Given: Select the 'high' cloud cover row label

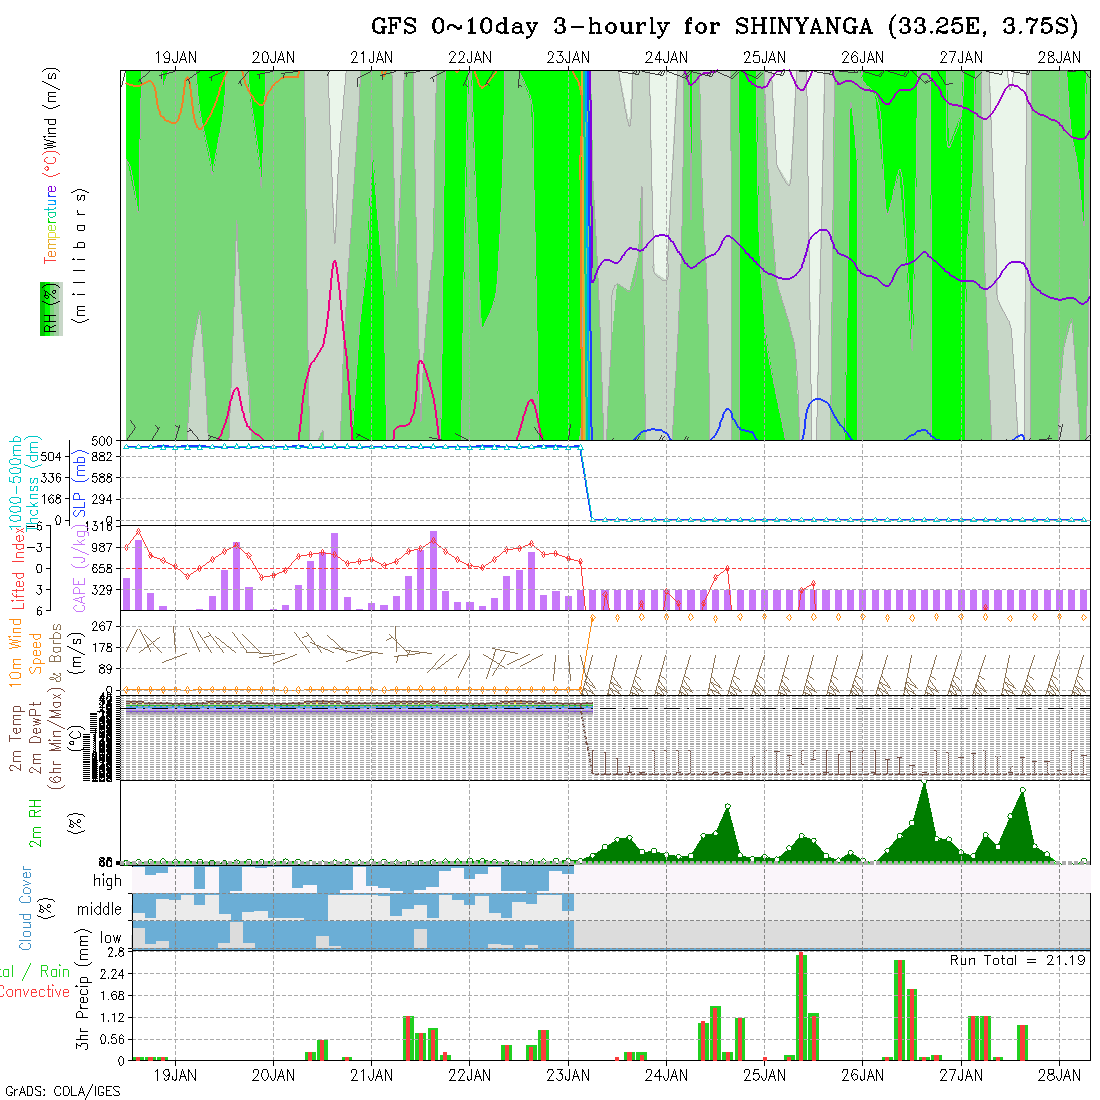Looking at the screenshot, I should (x=107, y=881).
